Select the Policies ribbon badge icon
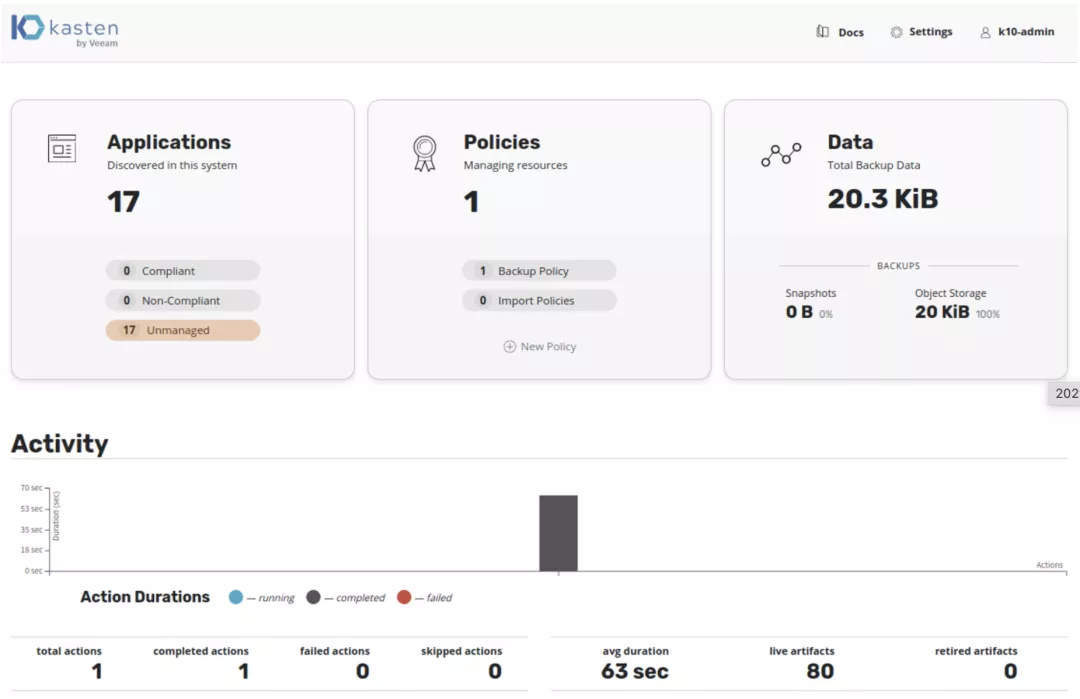1080x699 pixels. (x=426, y=150)
